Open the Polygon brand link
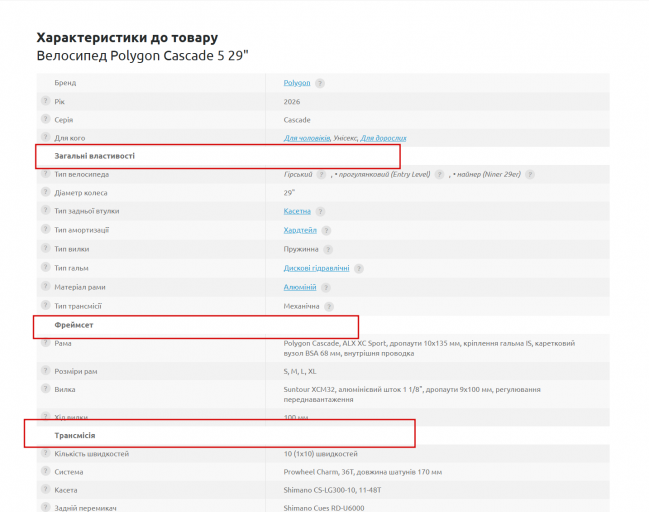The height and width of the screenshot is (512, 649). tap(297, 83)
